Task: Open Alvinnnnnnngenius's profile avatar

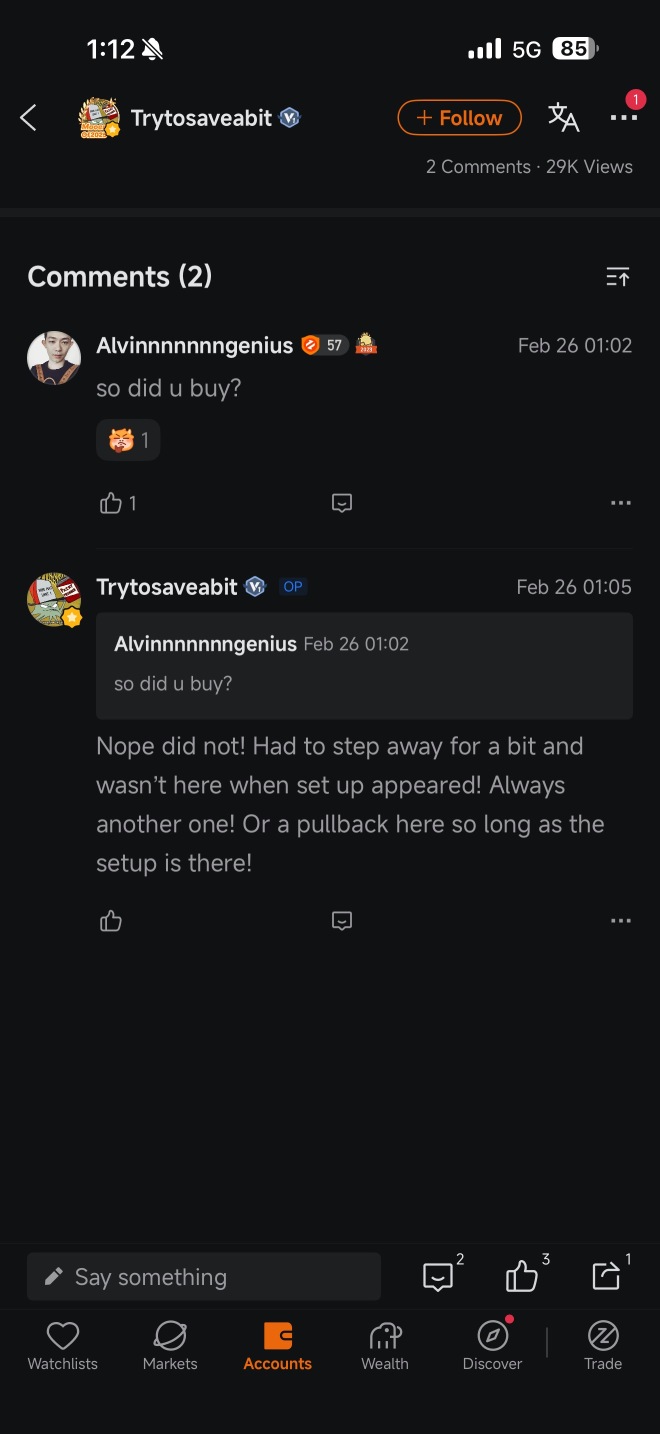Action: [54, 358]
